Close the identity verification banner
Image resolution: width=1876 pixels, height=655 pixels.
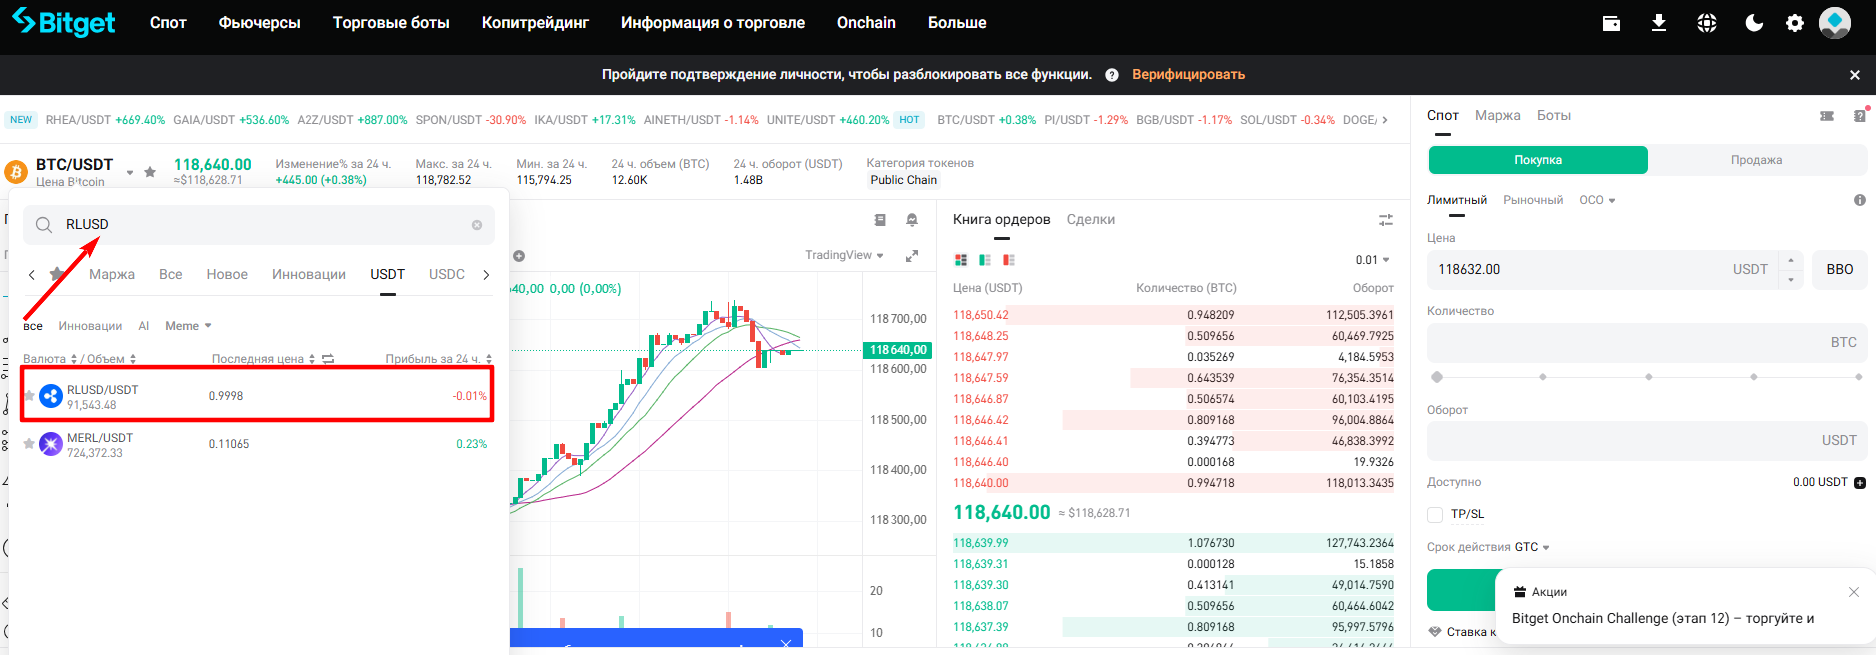pos(1855,75)
